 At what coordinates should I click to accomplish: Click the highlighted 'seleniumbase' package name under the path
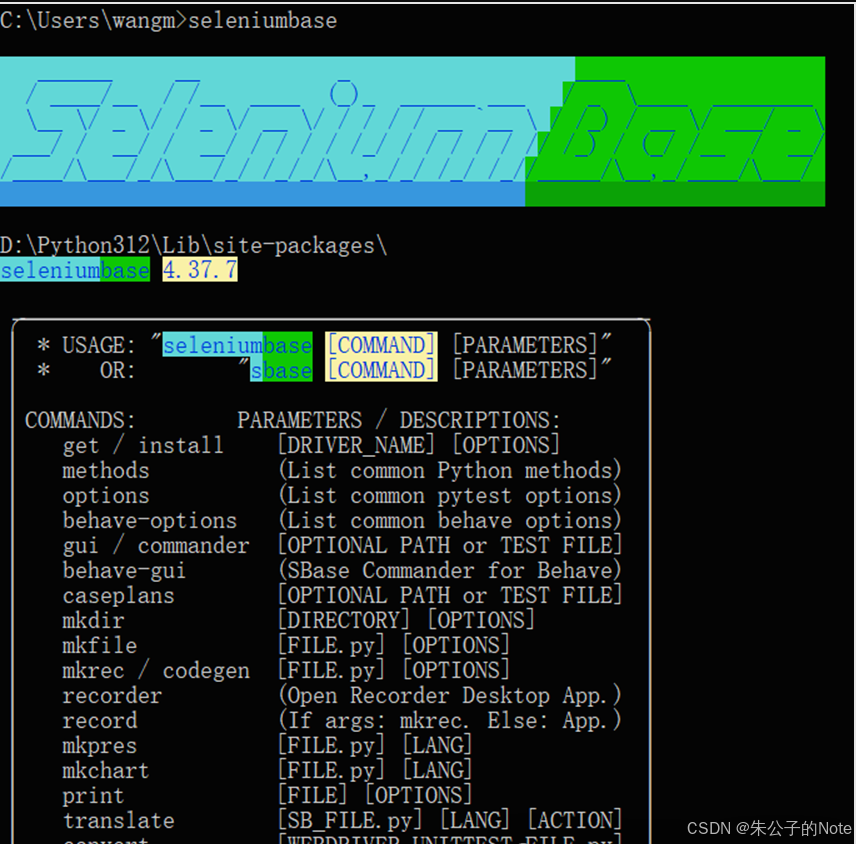[x=75, y=270]
